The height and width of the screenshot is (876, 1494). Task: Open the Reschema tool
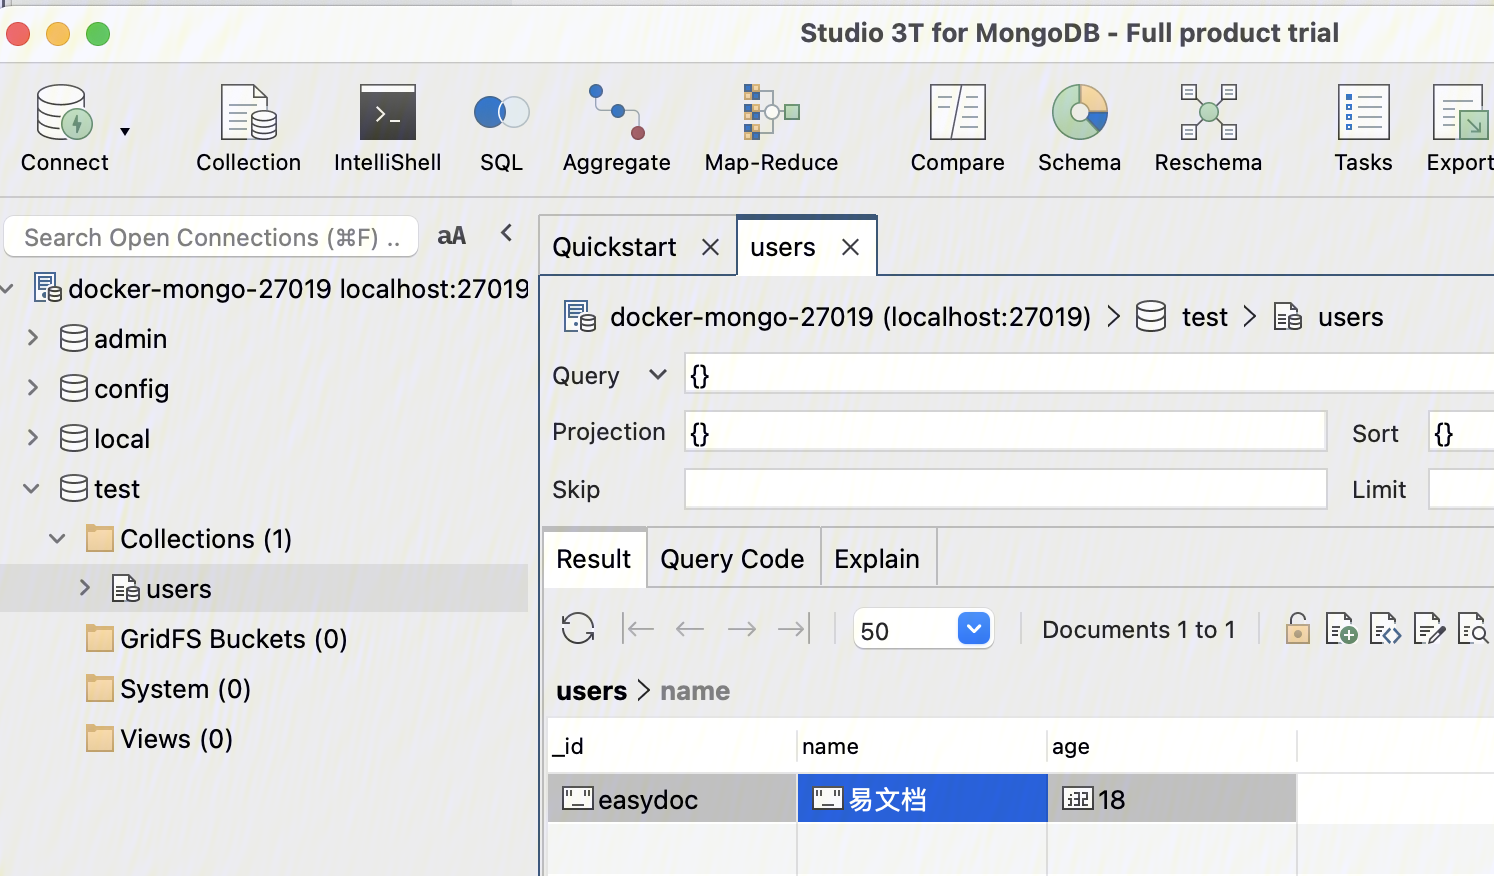click(1208, 129)
